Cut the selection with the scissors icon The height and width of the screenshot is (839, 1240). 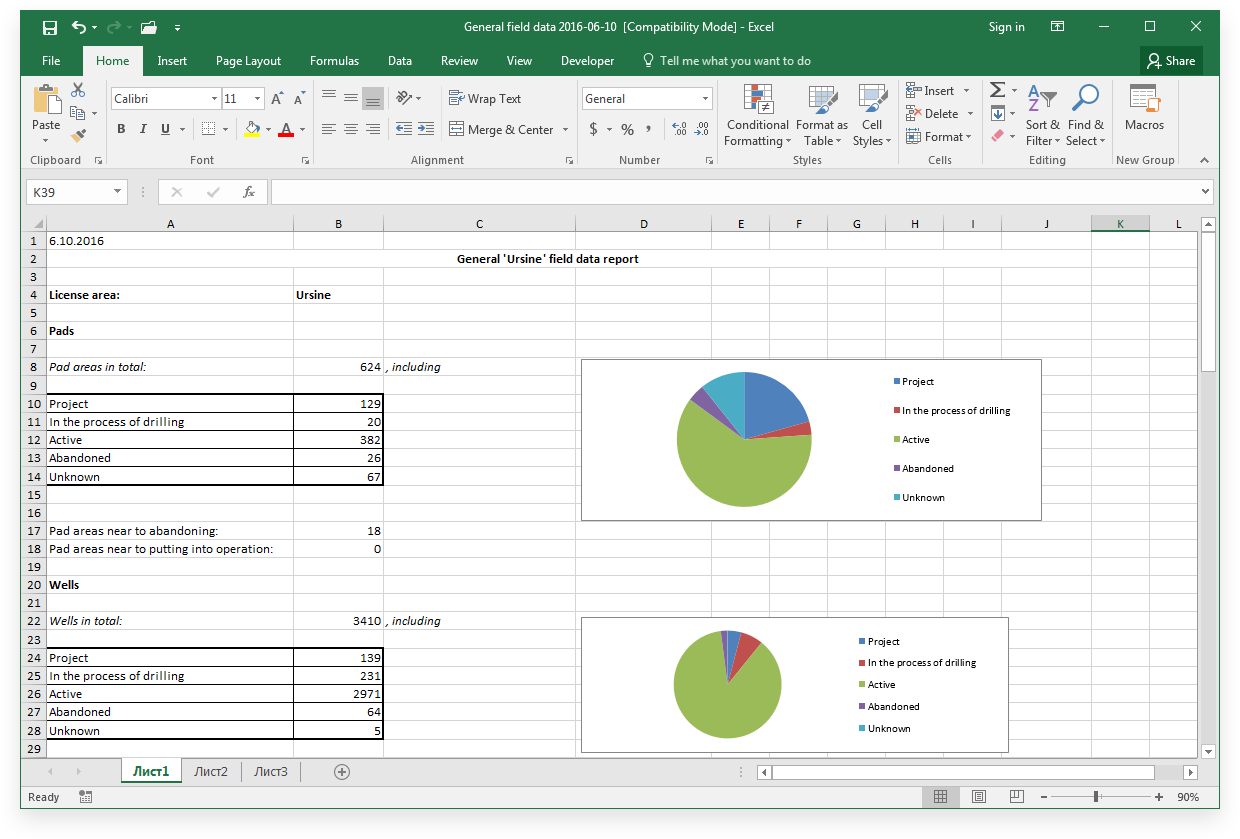[x=78, y=90]
